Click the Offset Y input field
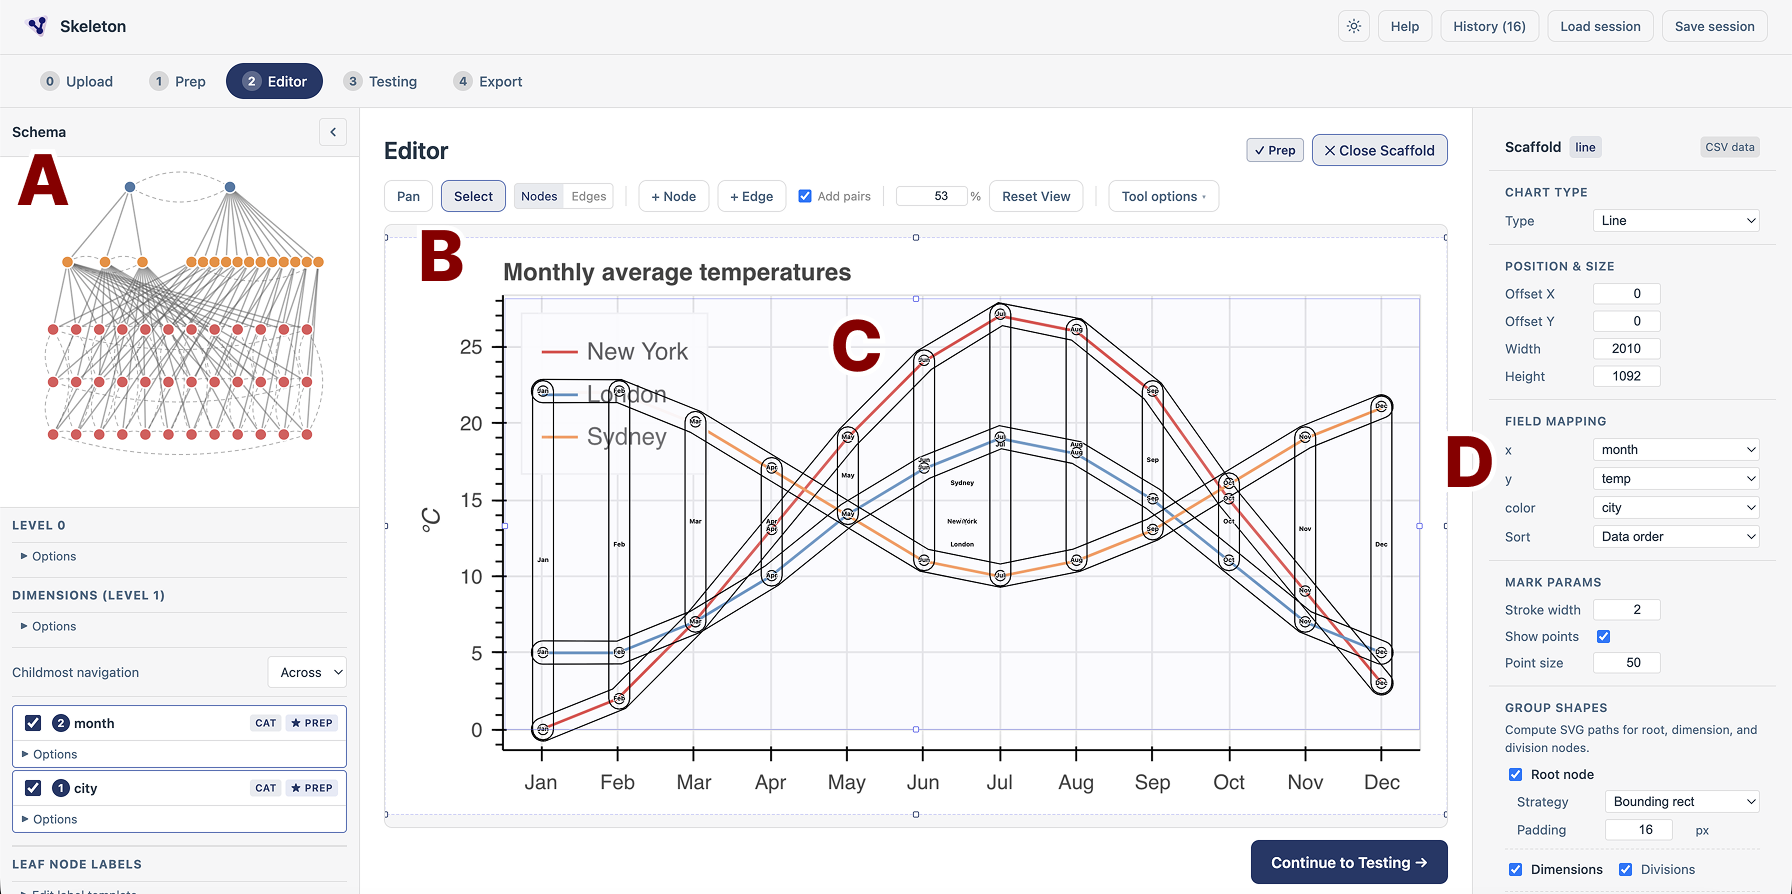 pos(1627,321)
